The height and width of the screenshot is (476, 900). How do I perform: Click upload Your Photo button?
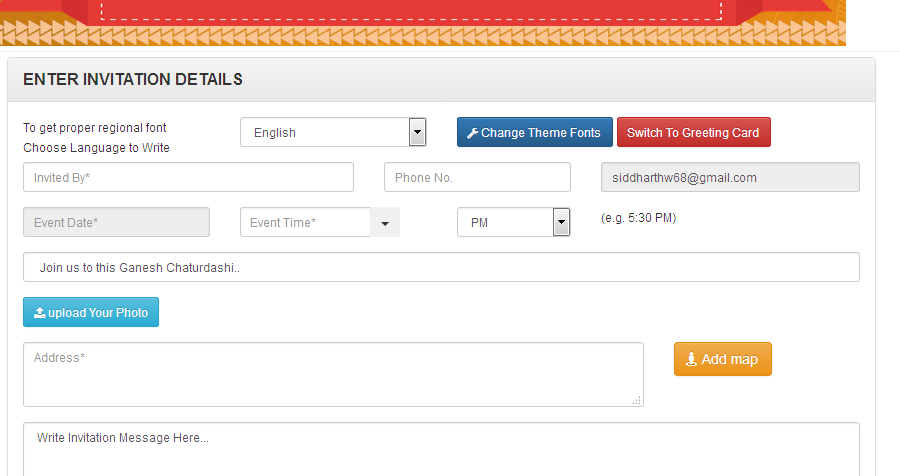(x=91, y=312)
